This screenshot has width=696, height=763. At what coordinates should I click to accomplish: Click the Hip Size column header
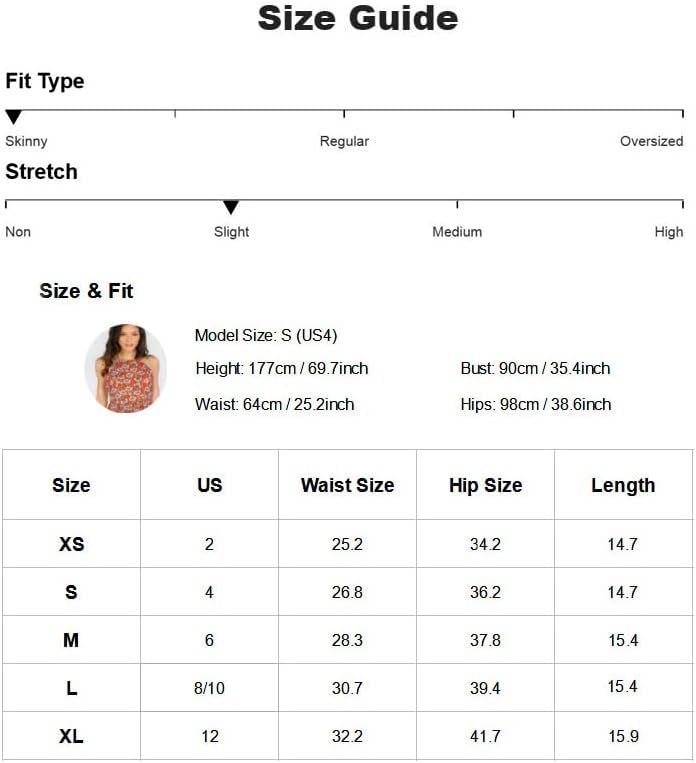[485, 485]
